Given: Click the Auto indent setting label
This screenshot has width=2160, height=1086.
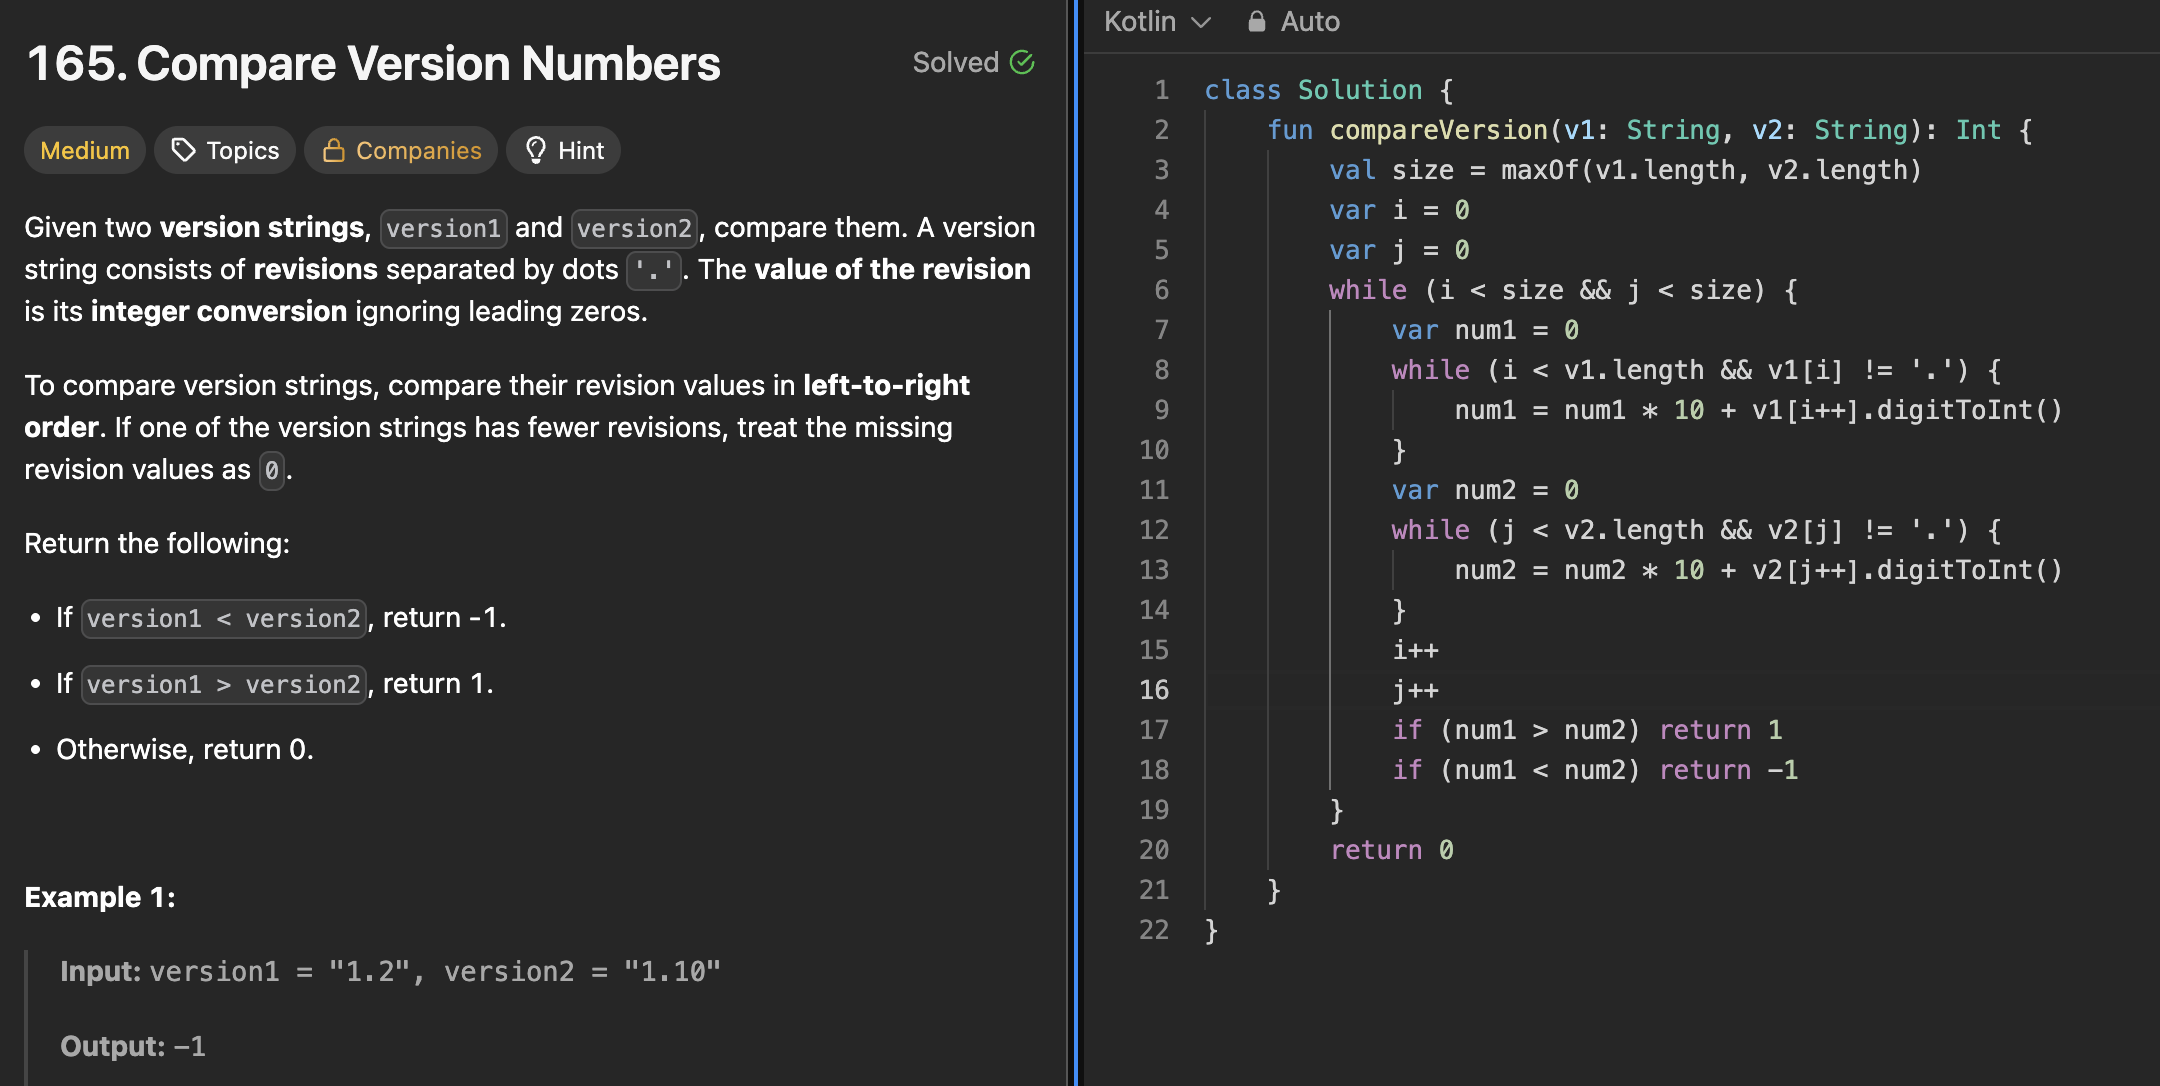Looking at the screenshot, I should (x=1310, y=21).
